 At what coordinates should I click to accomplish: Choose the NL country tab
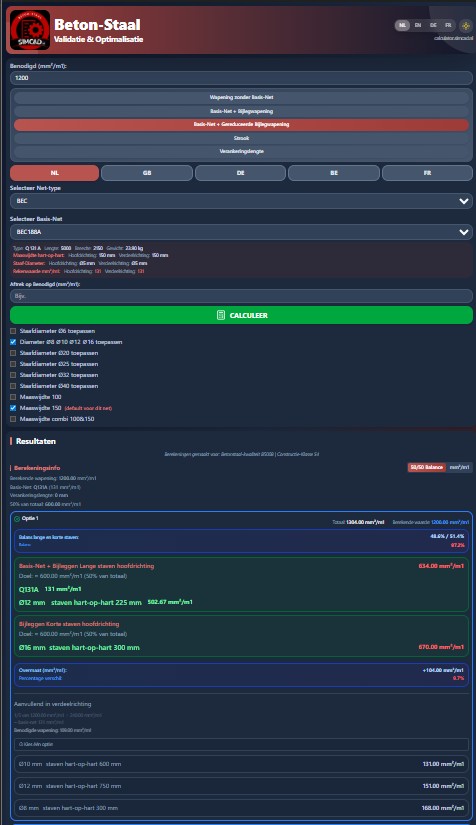pos(54,173)
